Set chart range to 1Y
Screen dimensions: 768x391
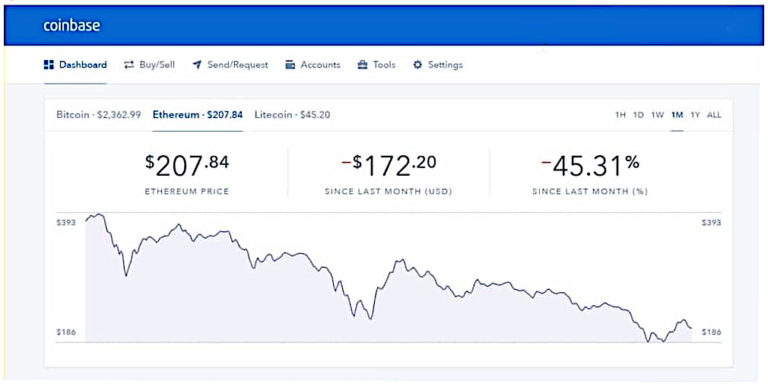tap(695, 115)
